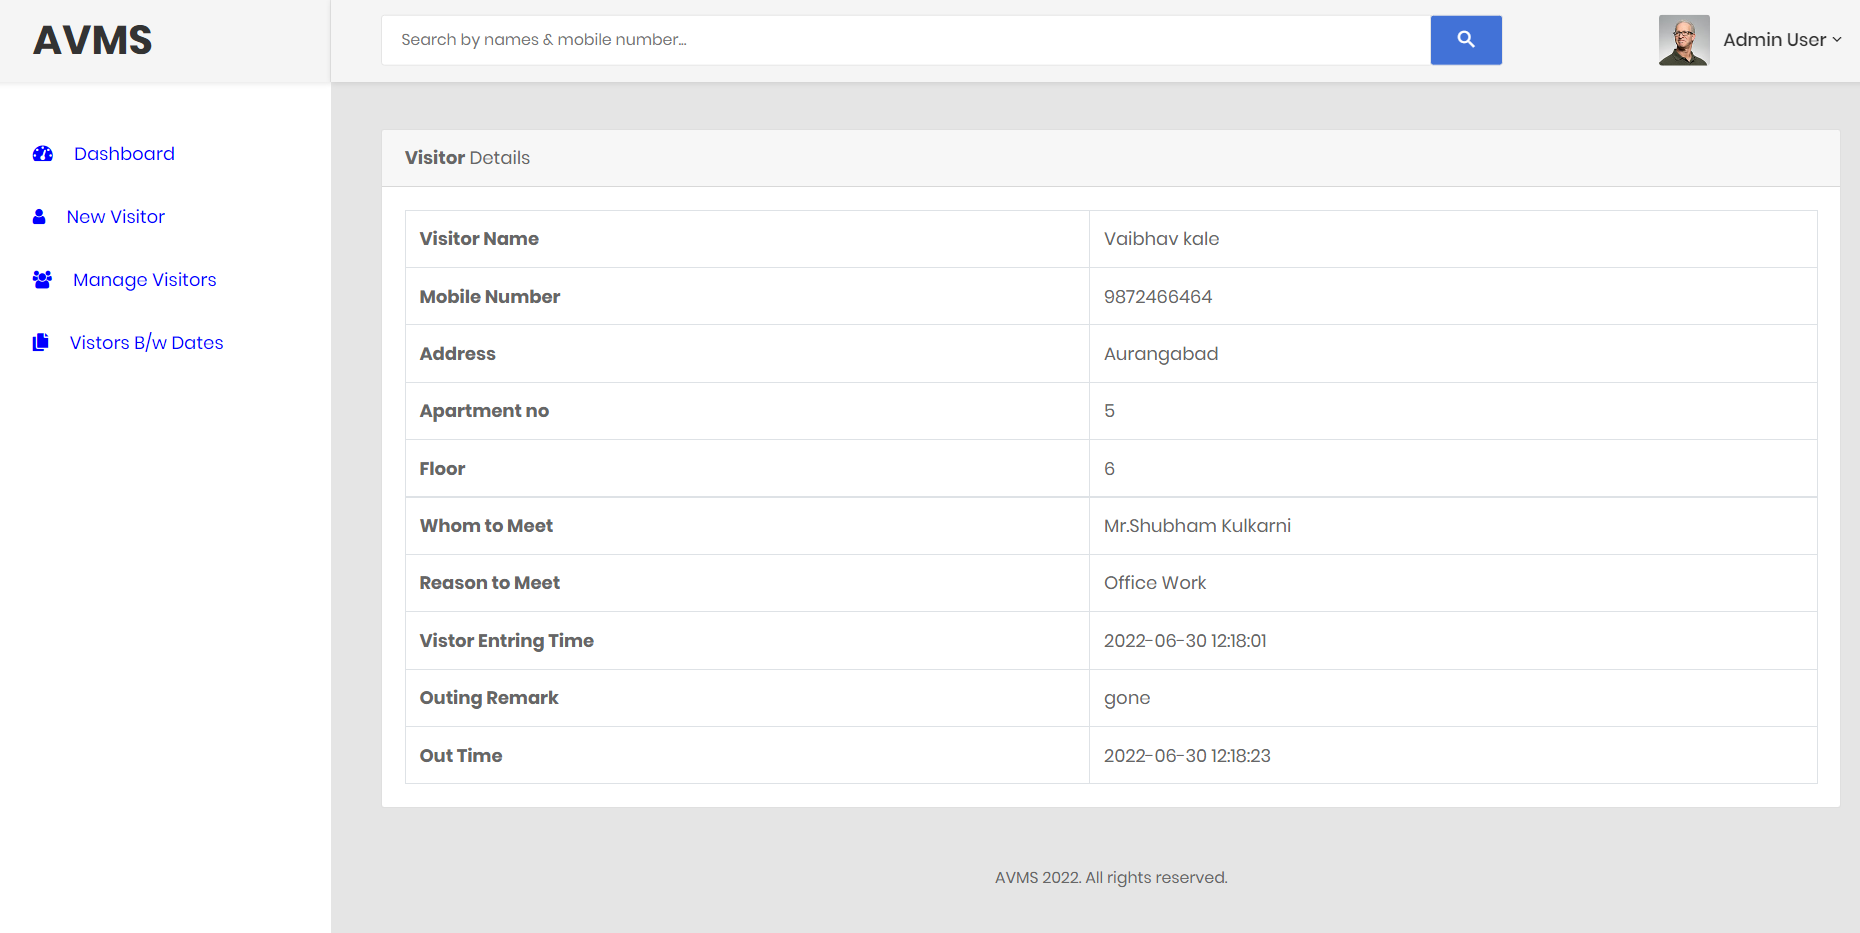This screenshot has width=1860, height=933.
Task: Click the AVMS logo in top left
Action: click(92, 40)
